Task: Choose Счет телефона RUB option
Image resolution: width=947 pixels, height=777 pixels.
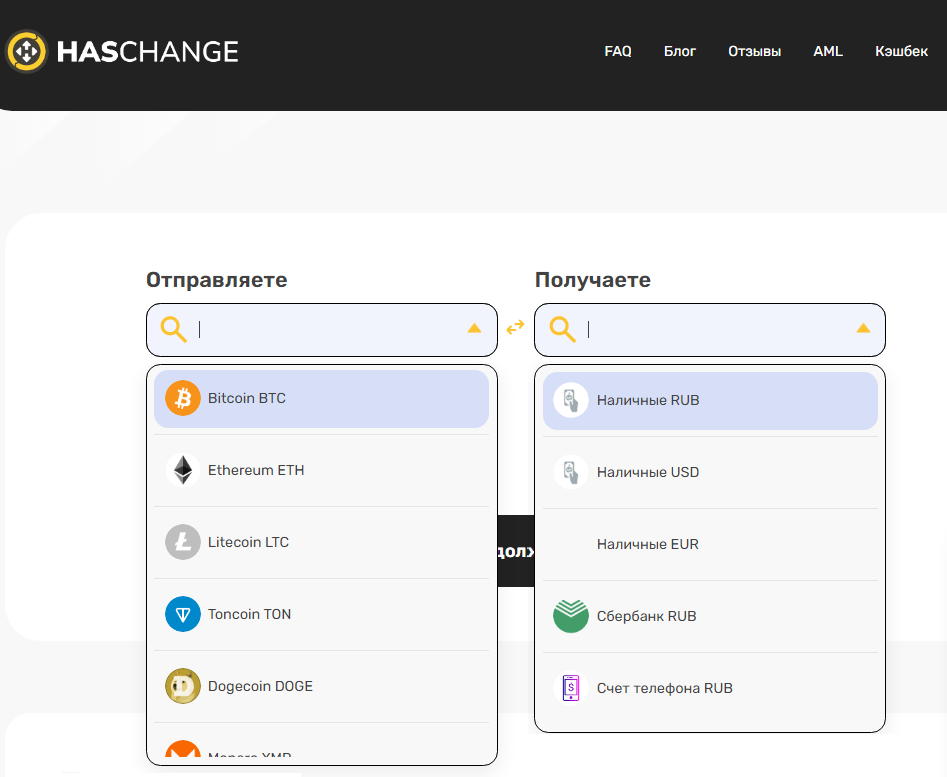Action: [x=710, y=688]
